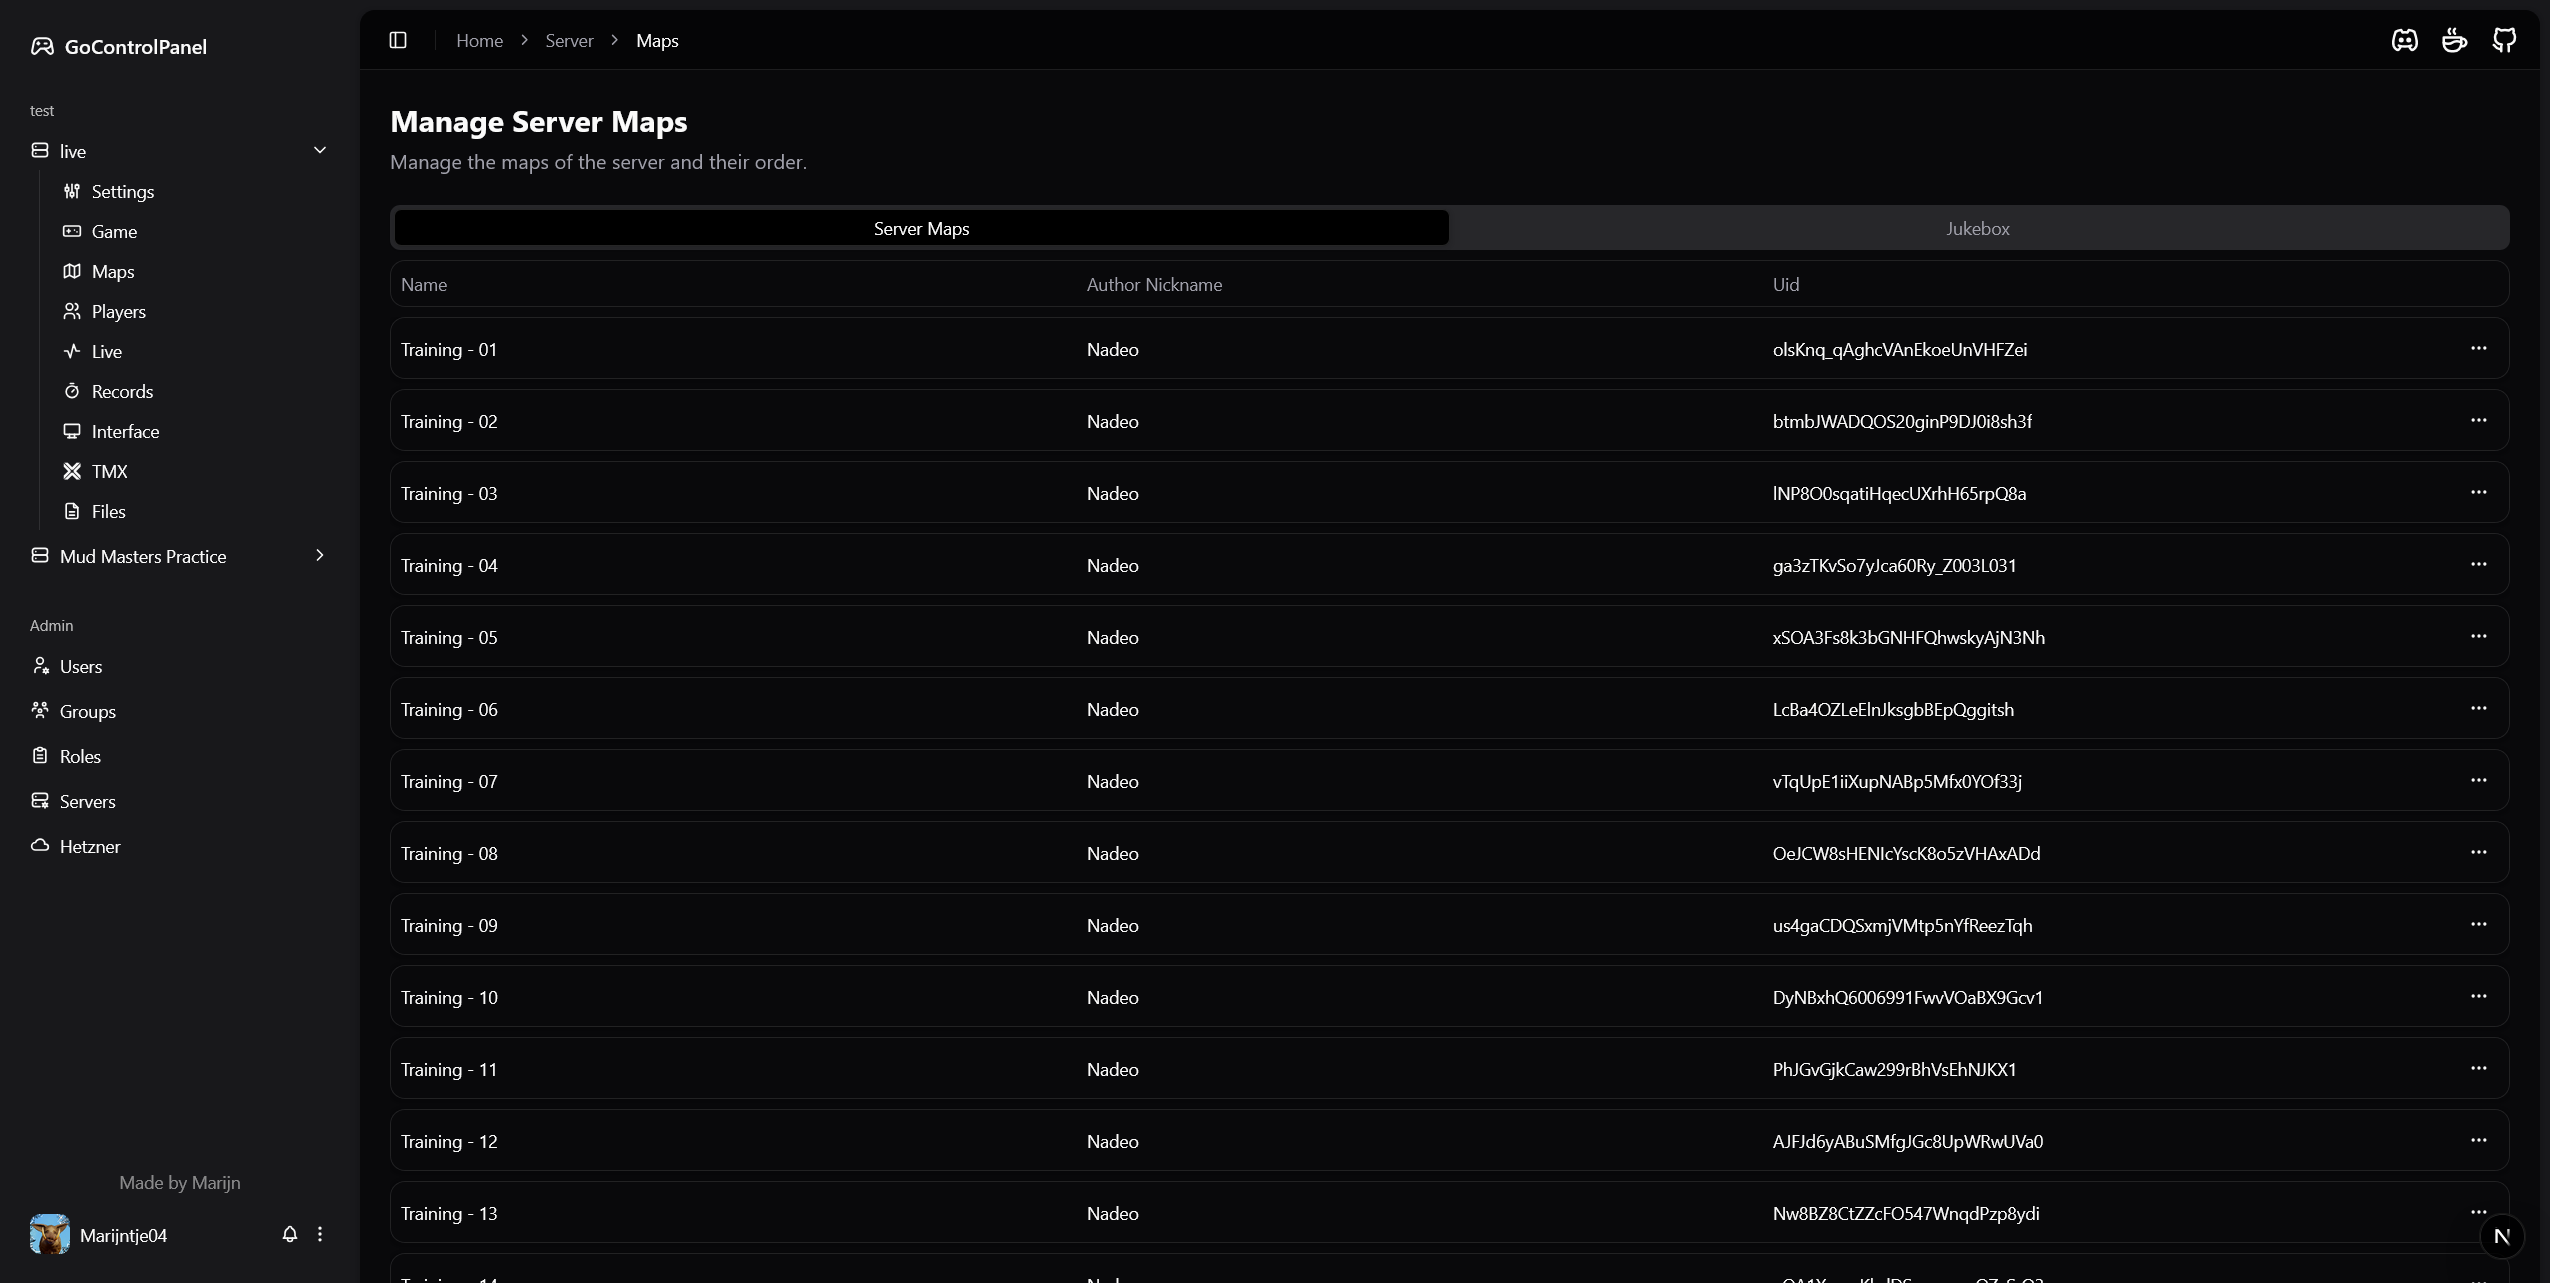Open the GitHub icon link

tap(2504, 40)
